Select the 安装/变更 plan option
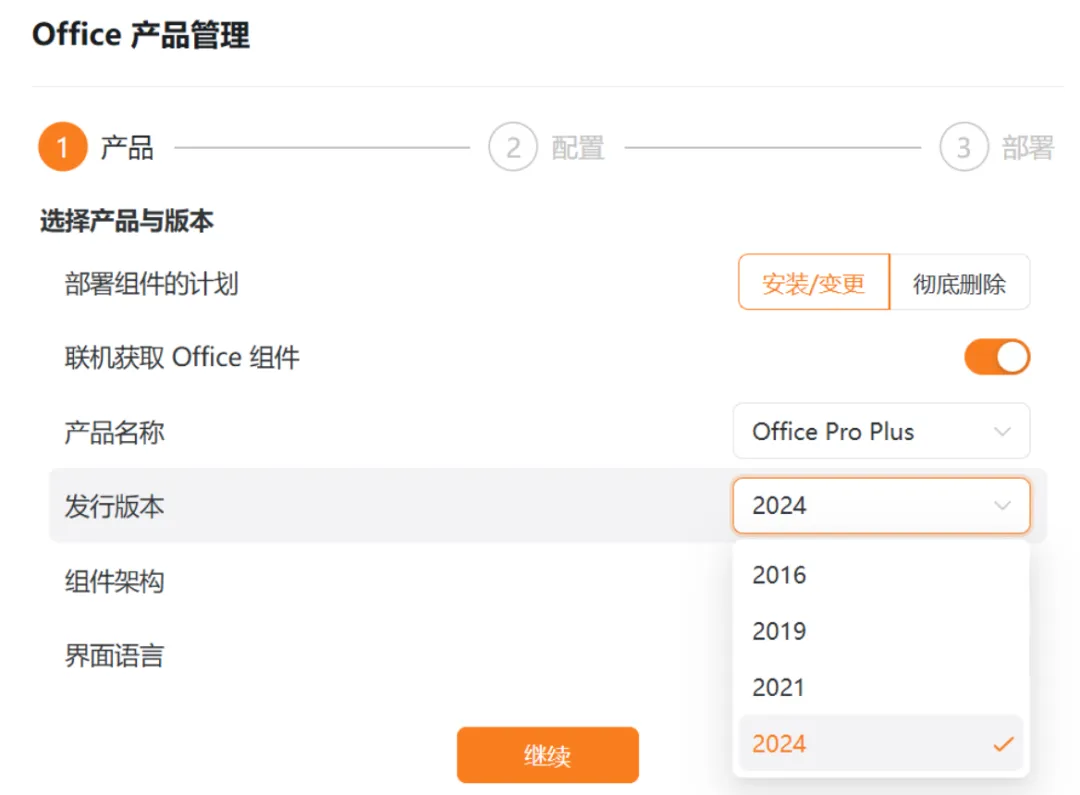The height and width of the screenshot is (795, 1080). point(813,282)
